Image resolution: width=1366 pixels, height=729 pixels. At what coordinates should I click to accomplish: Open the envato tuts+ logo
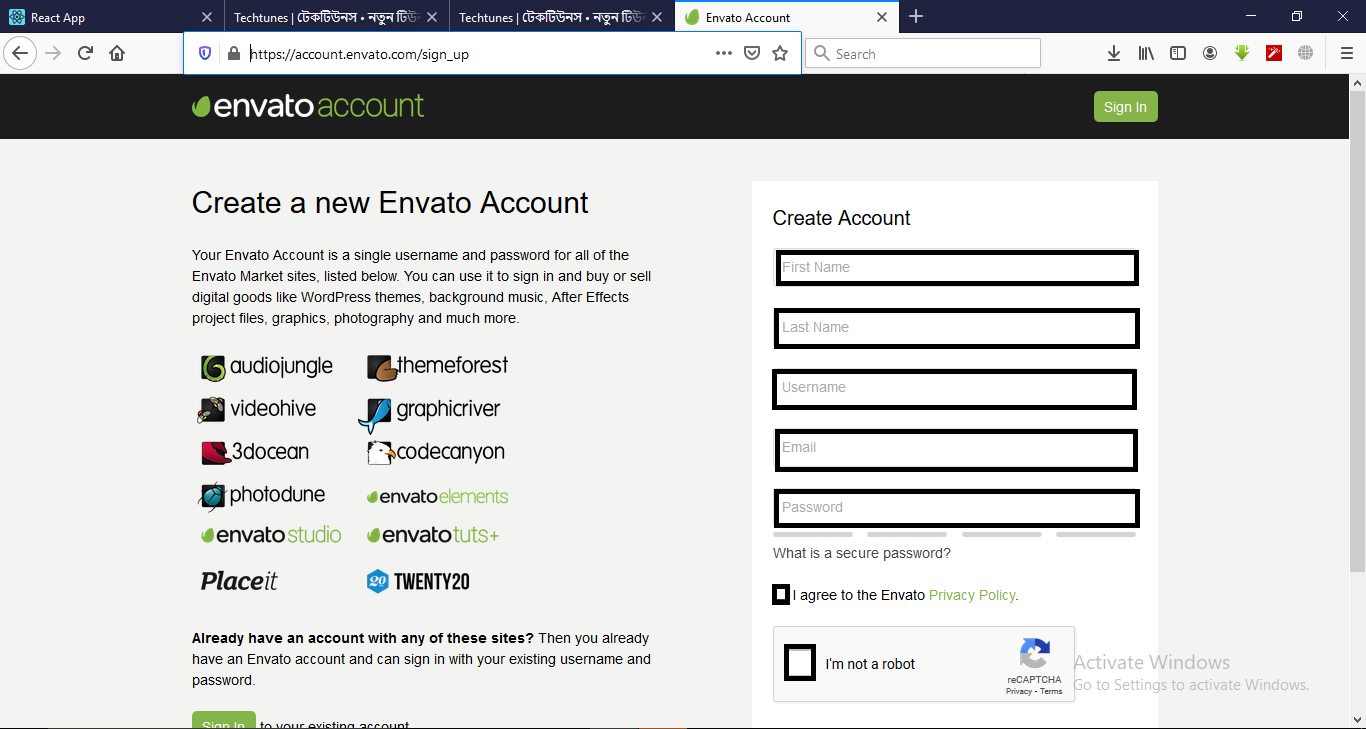(433, 535)
